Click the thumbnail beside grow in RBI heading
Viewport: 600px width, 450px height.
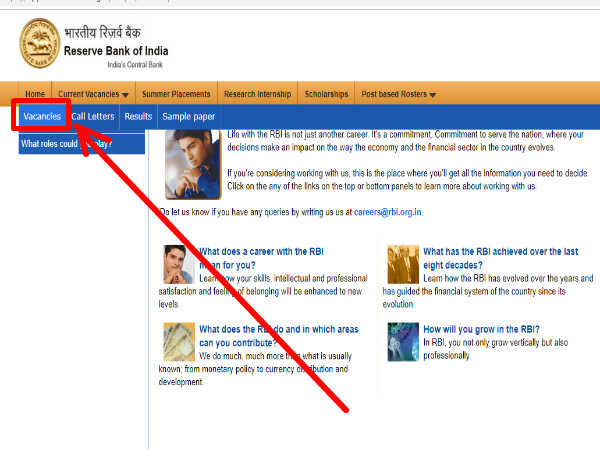click(x=403, y=342)
